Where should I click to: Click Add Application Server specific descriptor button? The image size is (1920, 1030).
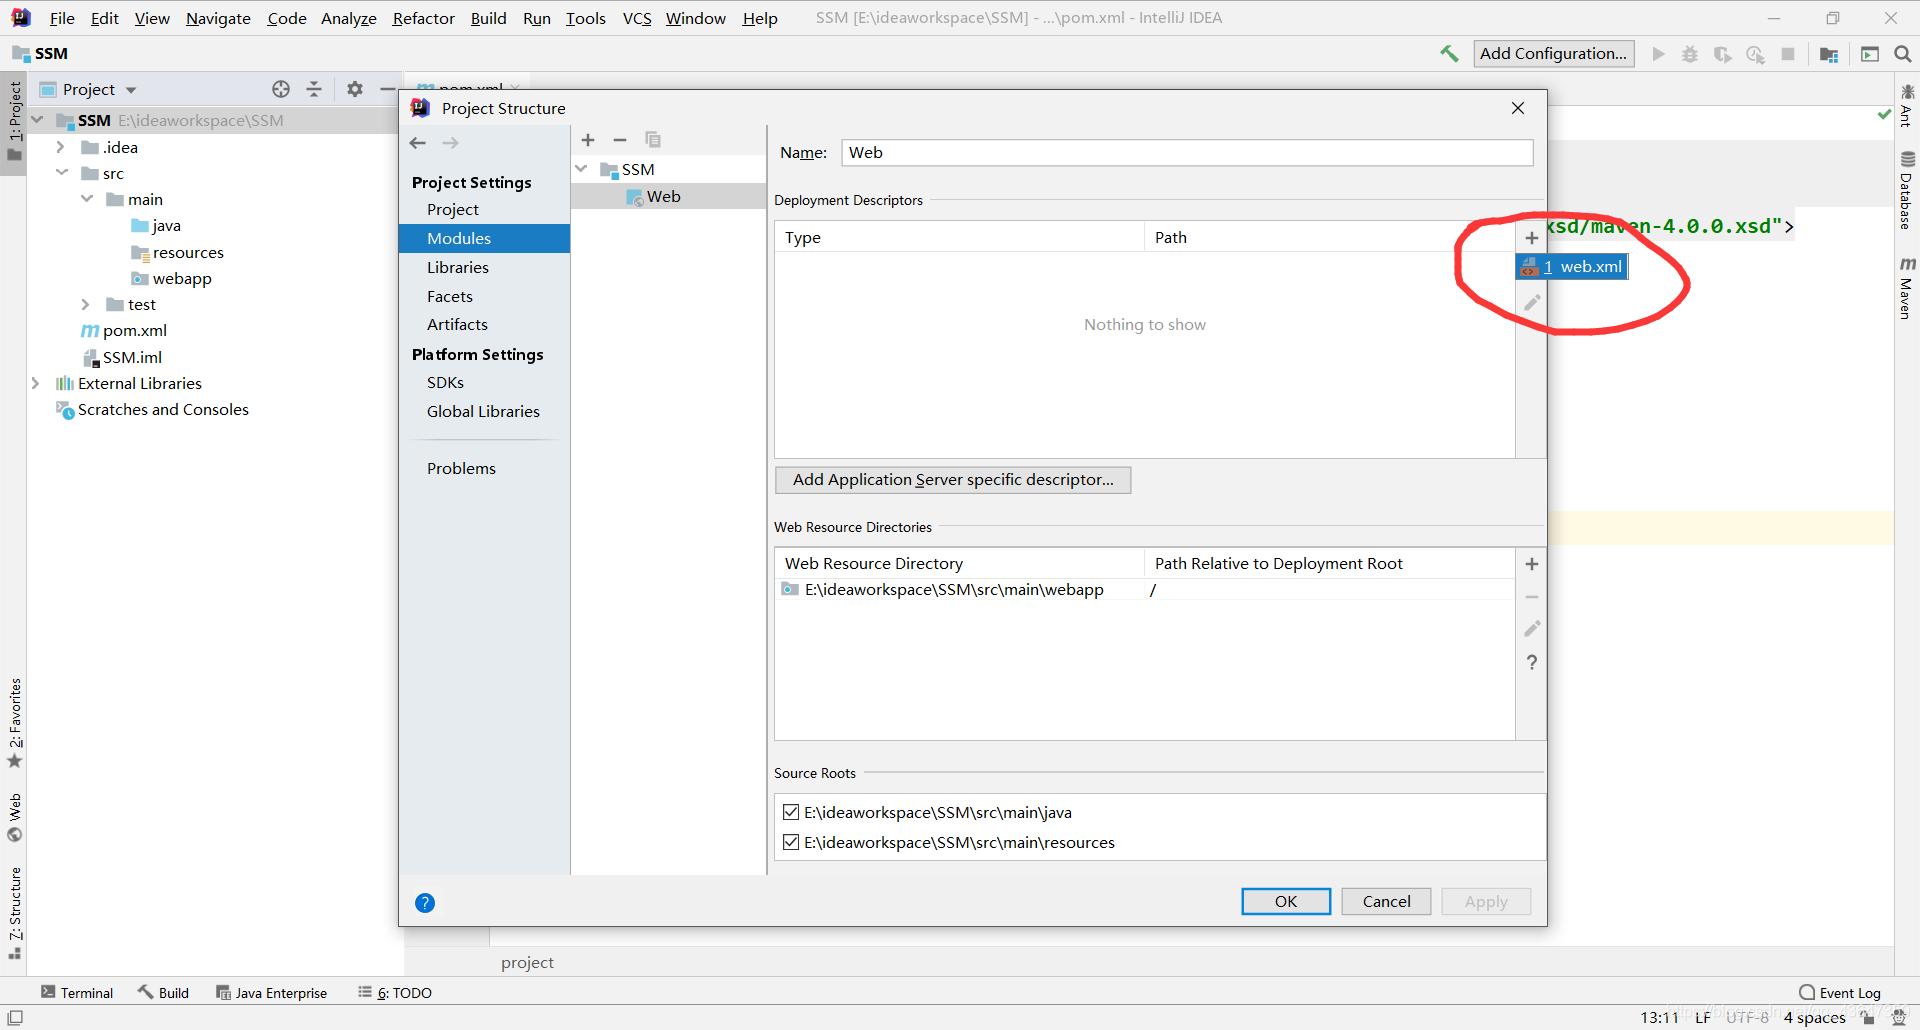tap(953, 479)
